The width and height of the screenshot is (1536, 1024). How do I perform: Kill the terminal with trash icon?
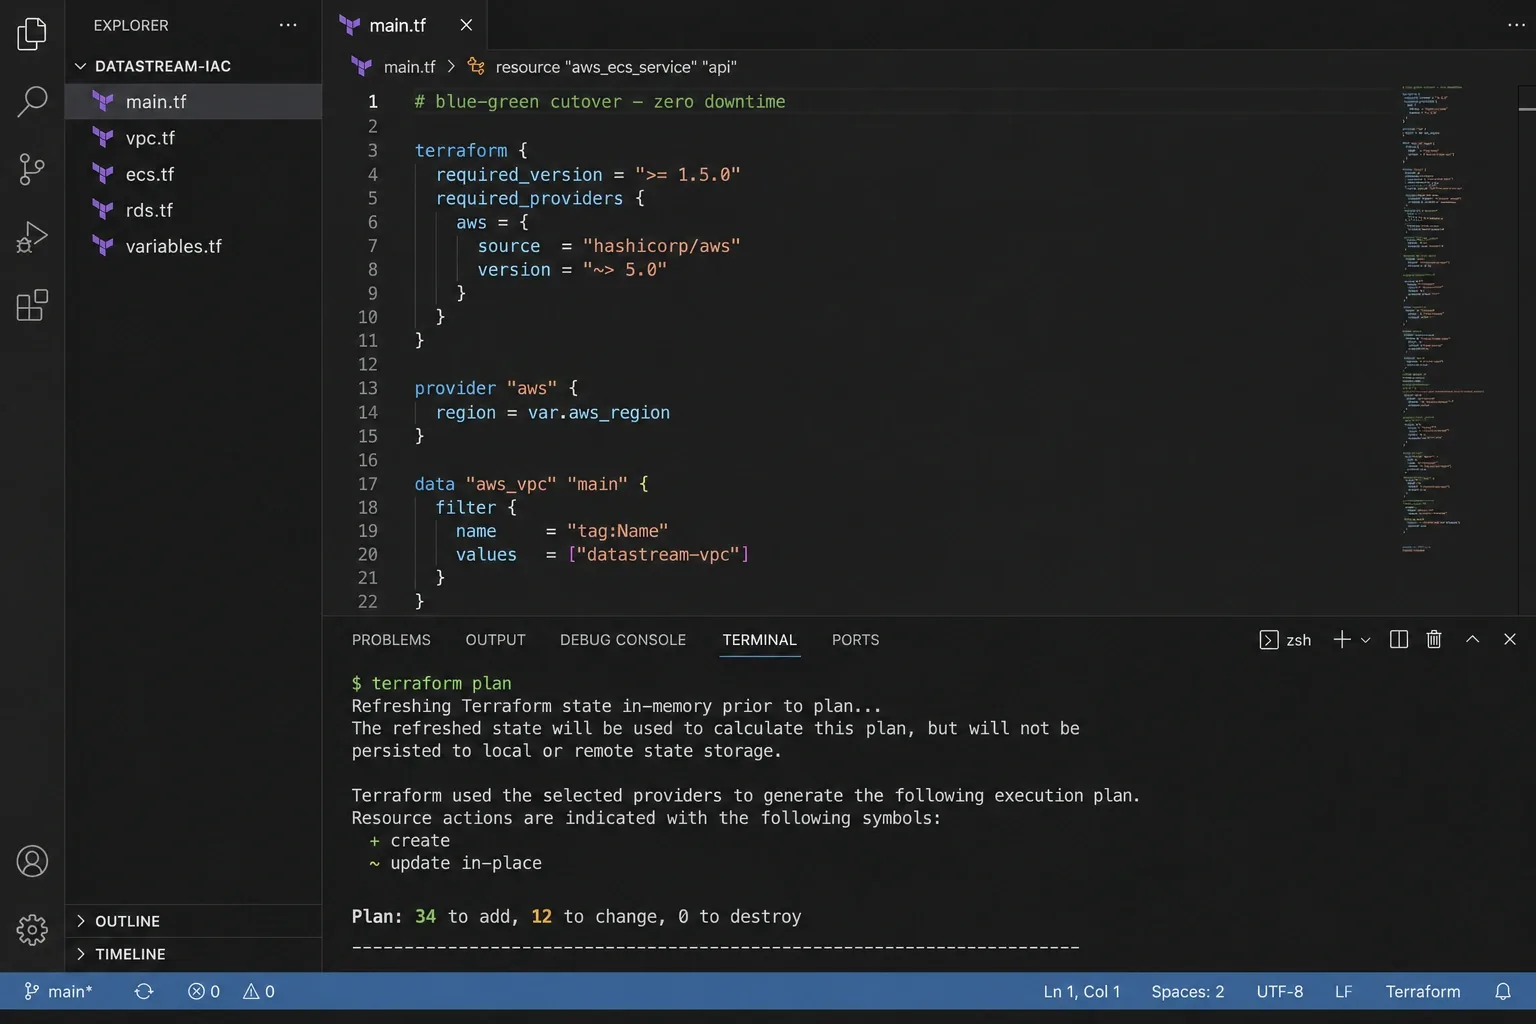[x=1434, y=640]
